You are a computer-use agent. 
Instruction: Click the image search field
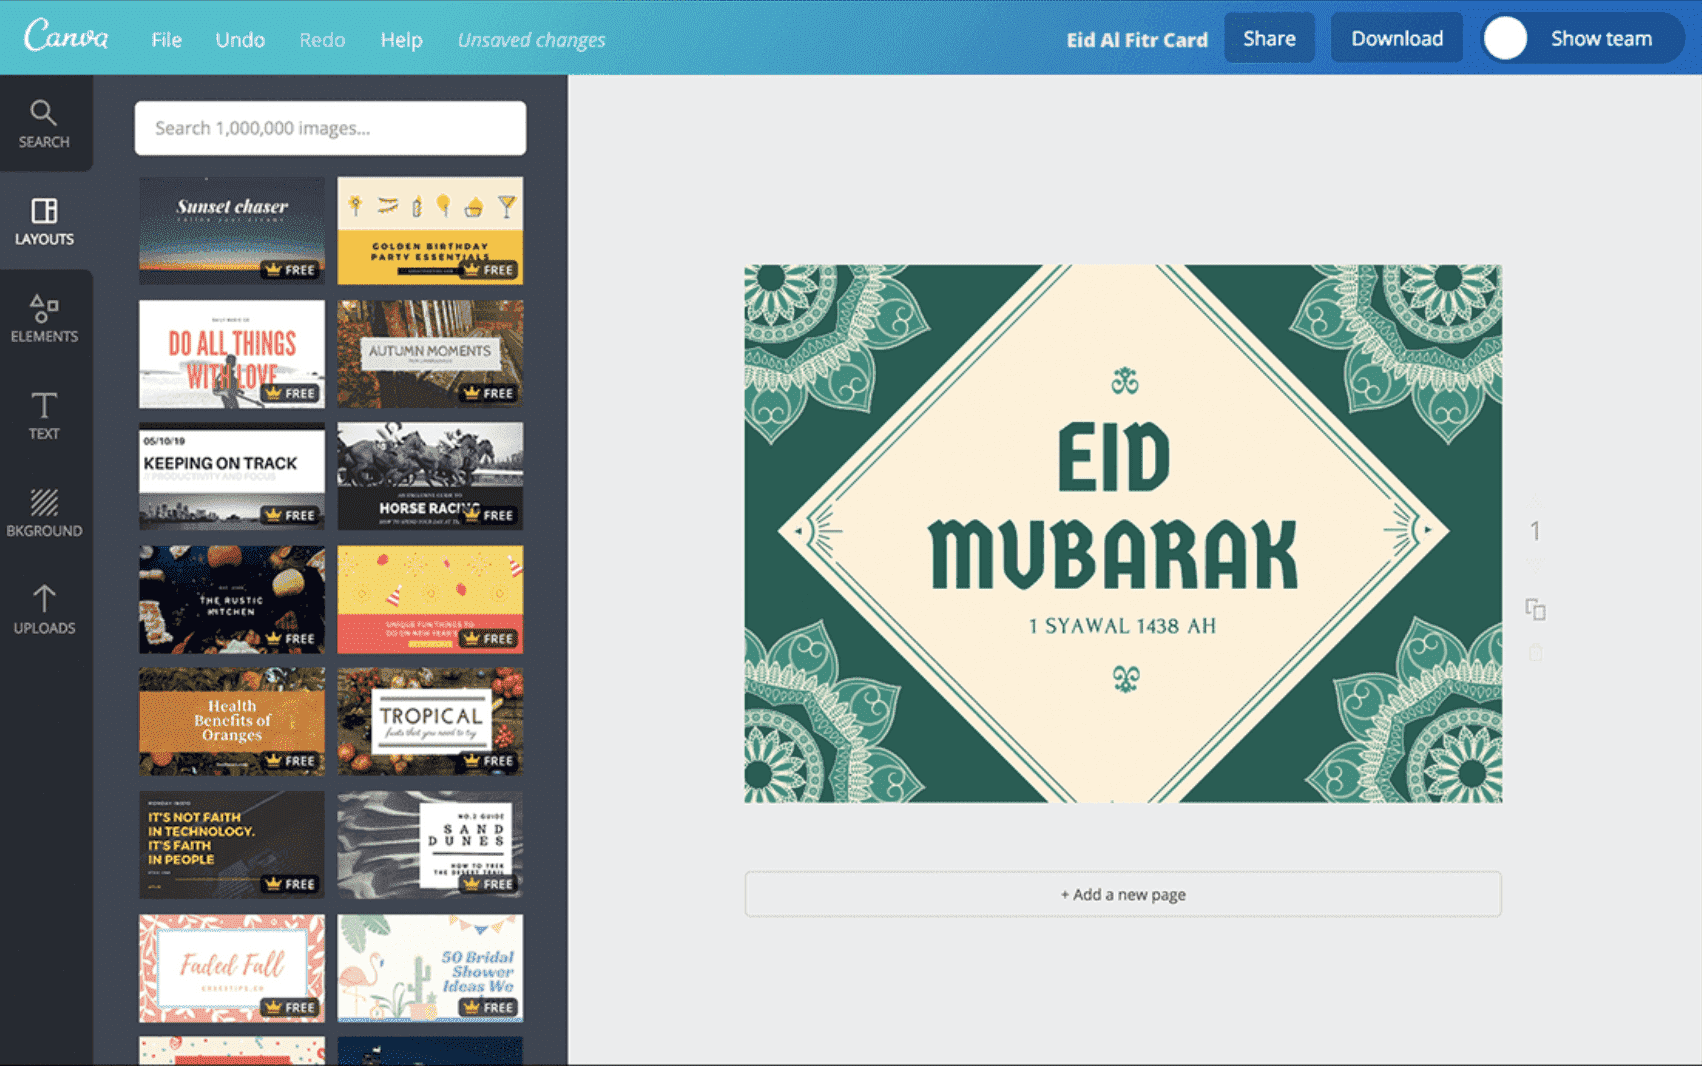[x=330, y=128]
